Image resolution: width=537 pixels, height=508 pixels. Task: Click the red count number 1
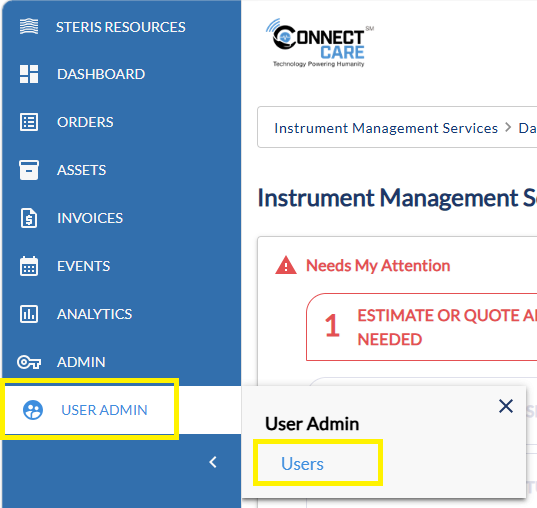click(332, 325)
